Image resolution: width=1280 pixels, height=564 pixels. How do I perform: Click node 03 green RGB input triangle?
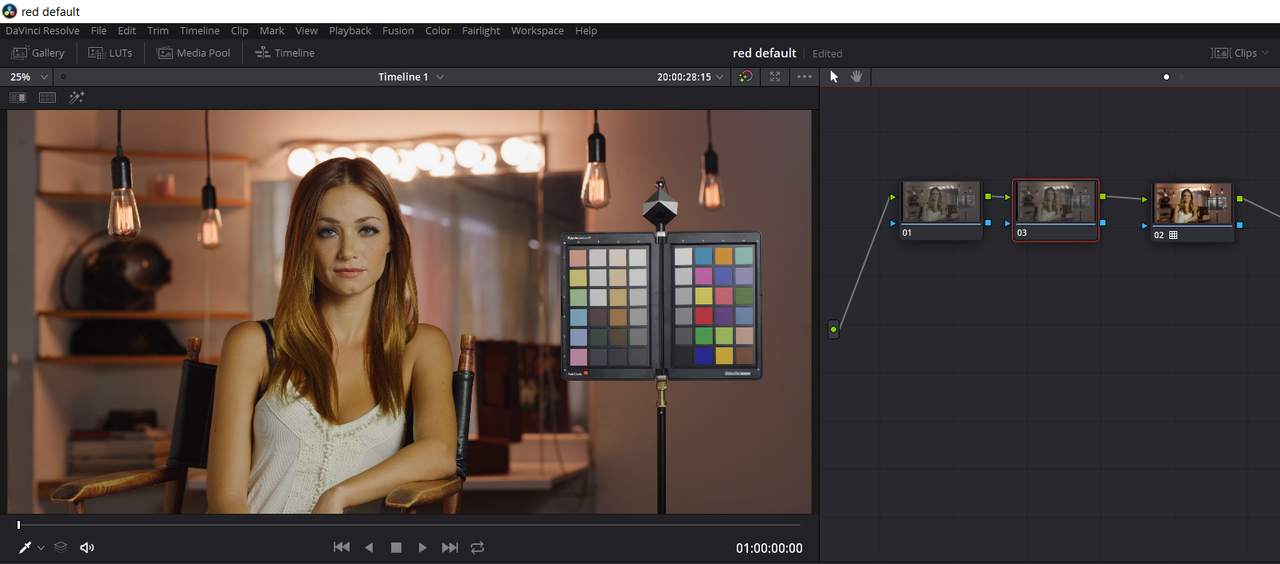coord(1008,197)
